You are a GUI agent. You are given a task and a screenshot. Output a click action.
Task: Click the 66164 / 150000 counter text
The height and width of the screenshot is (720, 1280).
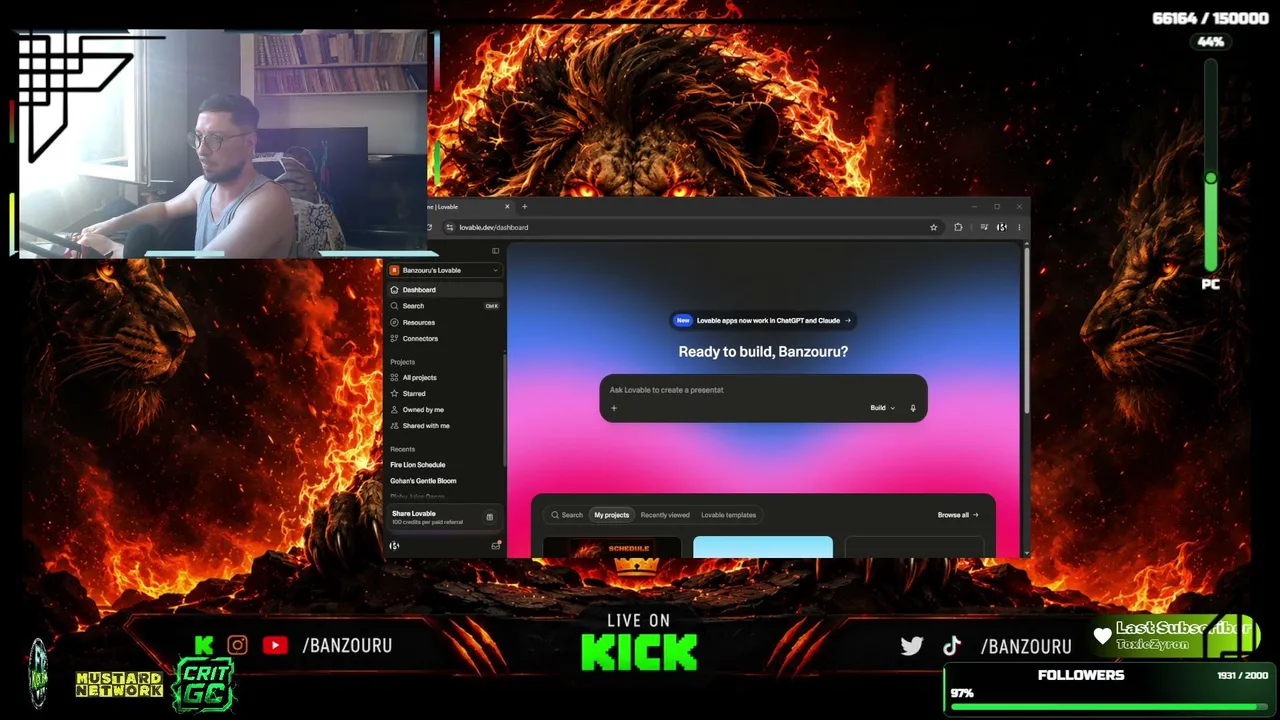(x=1211, y=19)
